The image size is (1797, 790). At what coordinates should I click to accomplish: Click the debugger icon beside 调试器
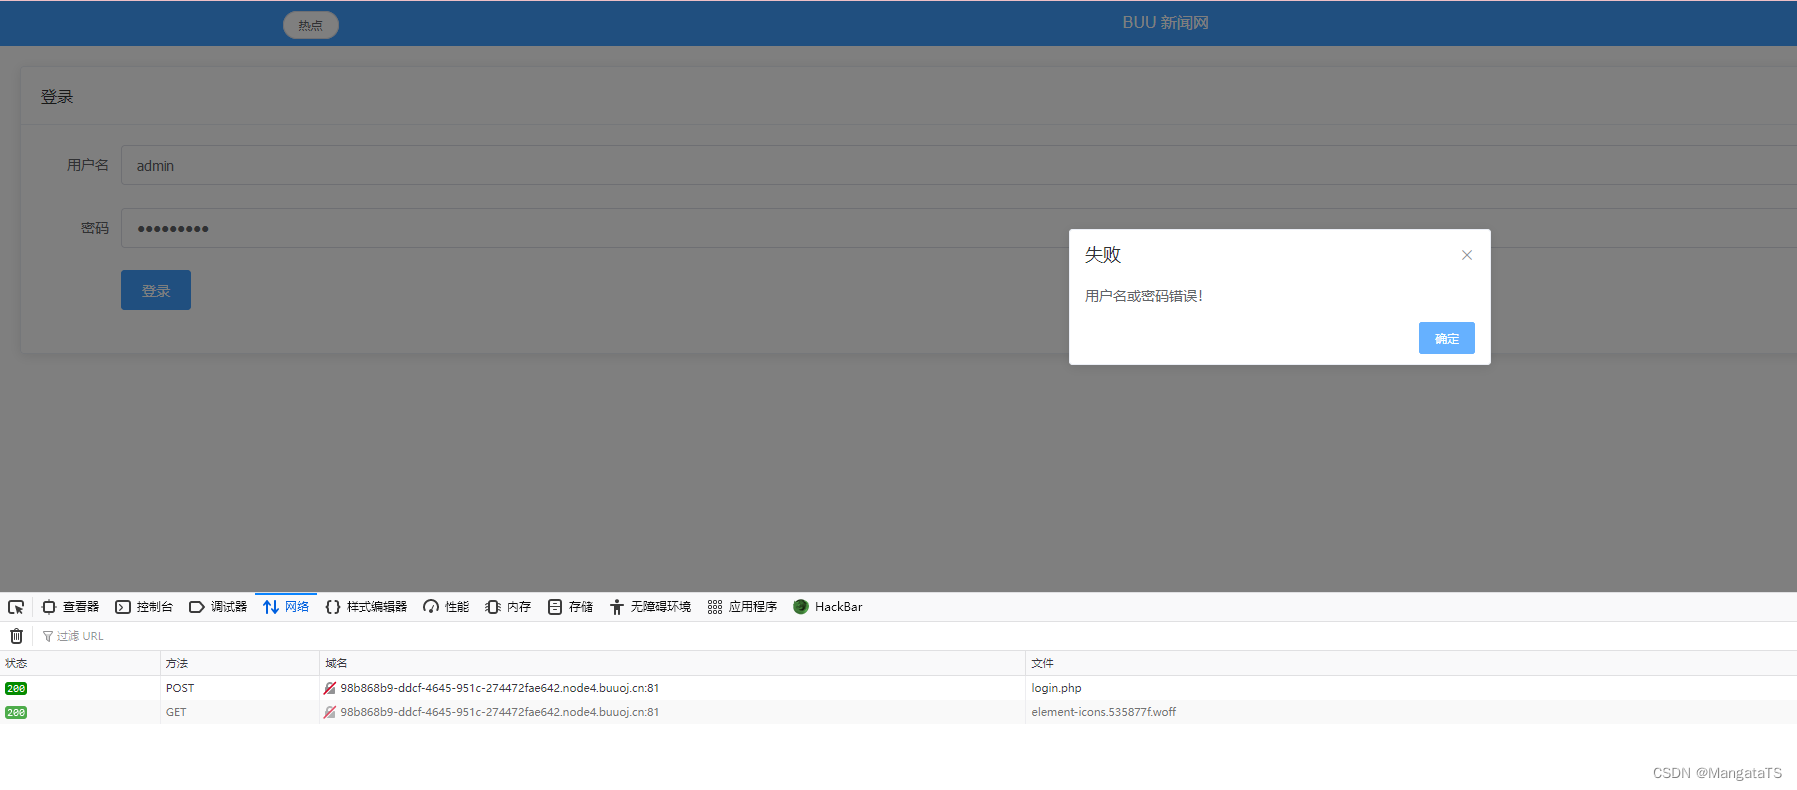click(197, 607)
